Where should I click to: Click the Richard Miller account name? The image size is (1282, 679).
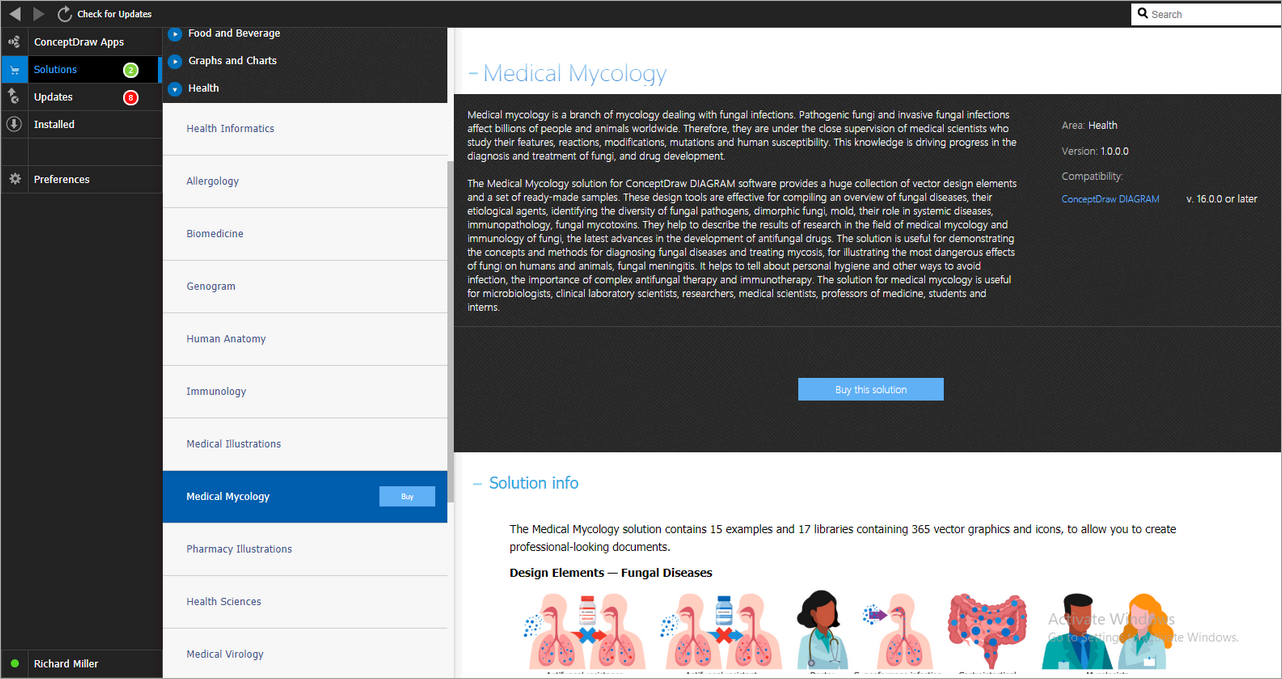66,664
